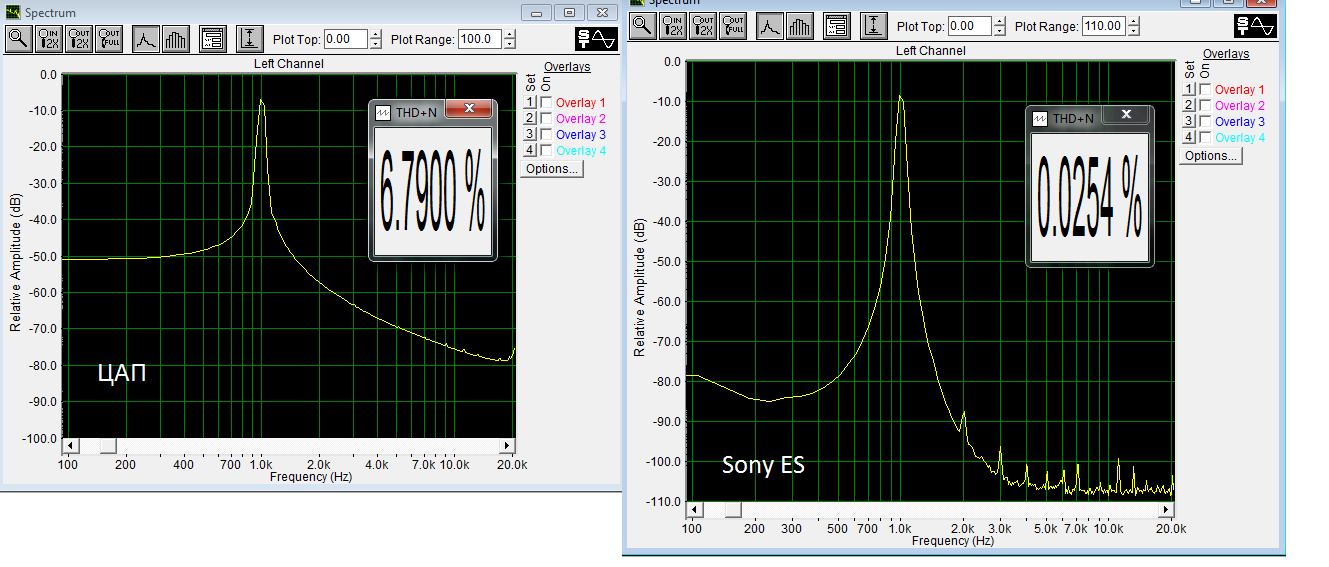Enable Overlay 3 checkbox in right window
1329x567 pixels.
tap(1205, 122)
